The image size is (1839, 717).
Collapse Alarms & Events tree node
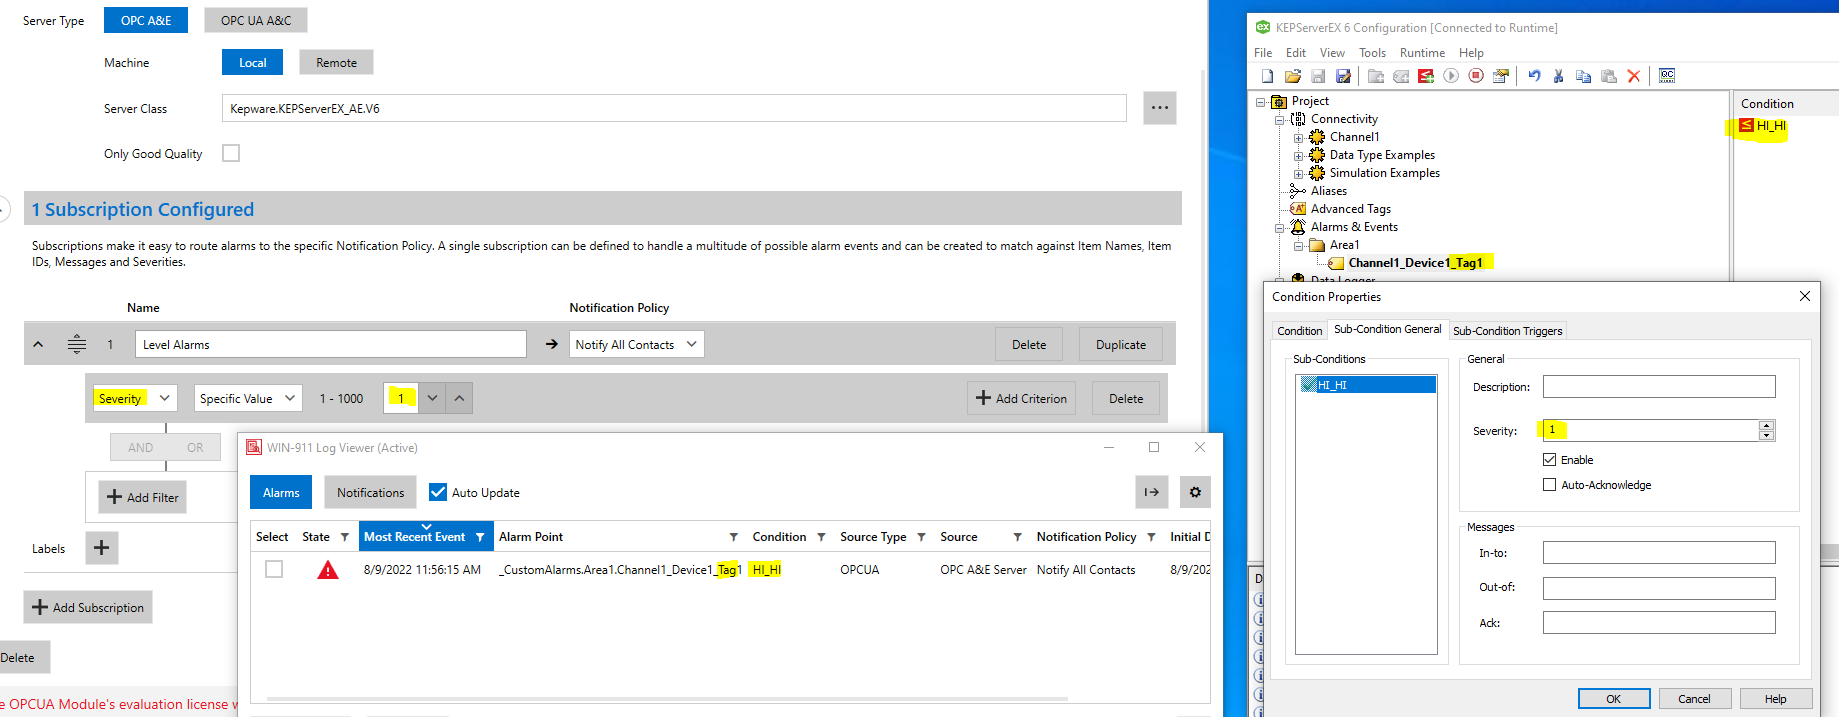tap(1279, 228)
